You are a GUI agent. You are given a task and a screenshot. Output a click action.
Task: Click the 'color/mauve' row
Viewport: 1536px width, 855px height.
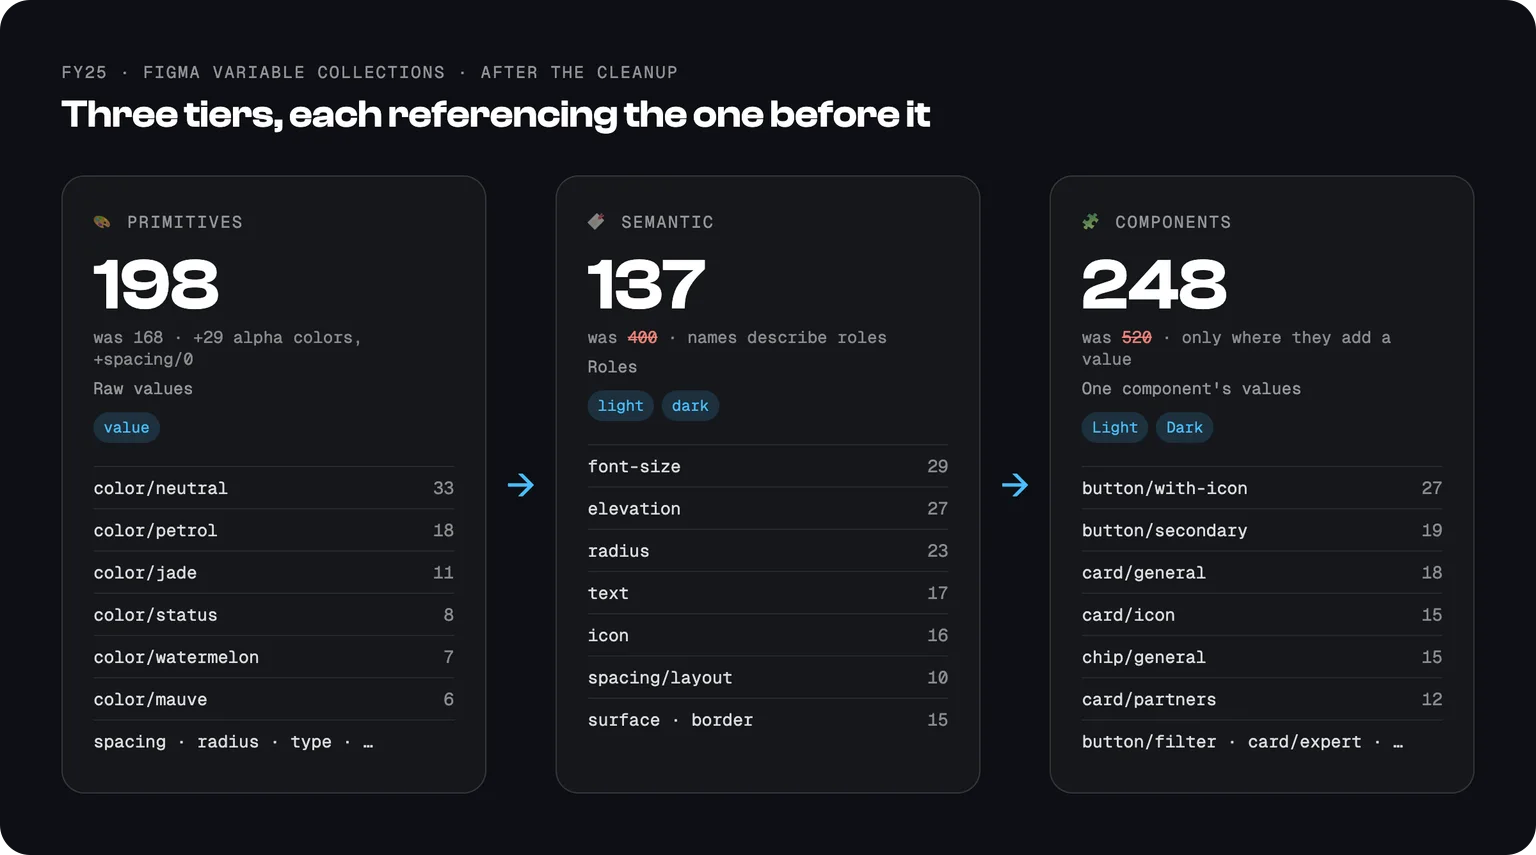point(274,699)
